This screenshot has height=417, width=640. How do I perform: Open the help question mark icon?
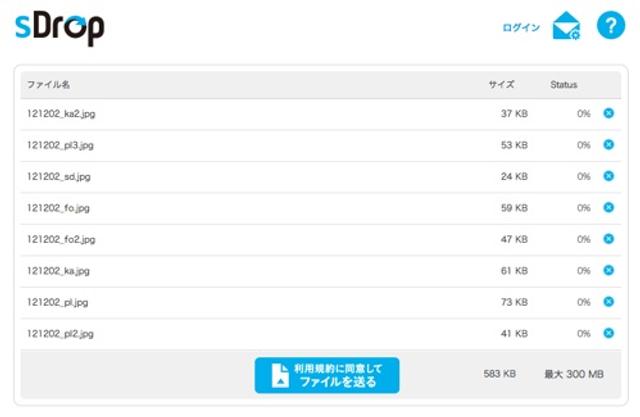pos(610,27)
